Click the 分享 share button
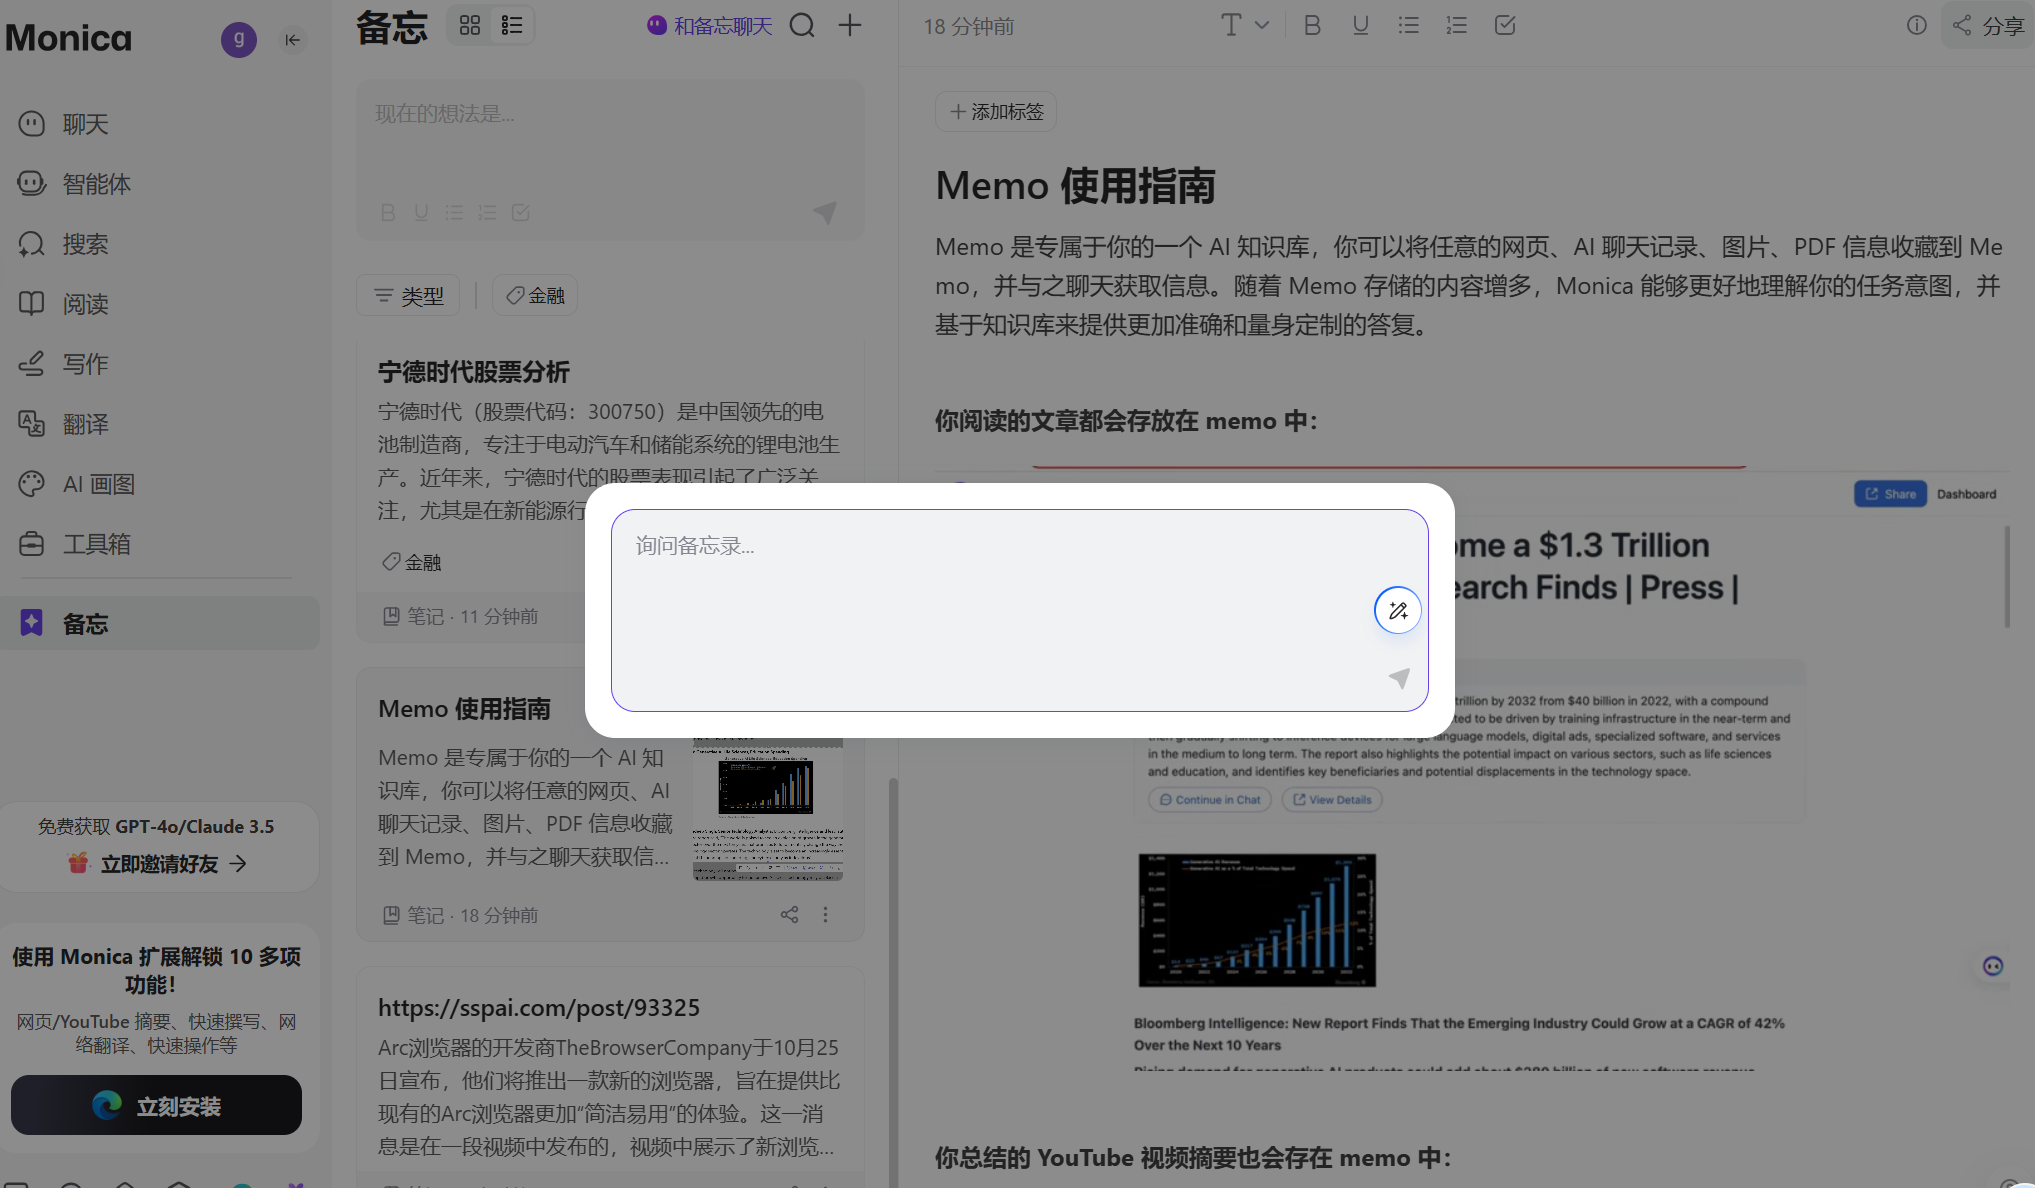The image size is (2035, 1188). click(1989, 25)
